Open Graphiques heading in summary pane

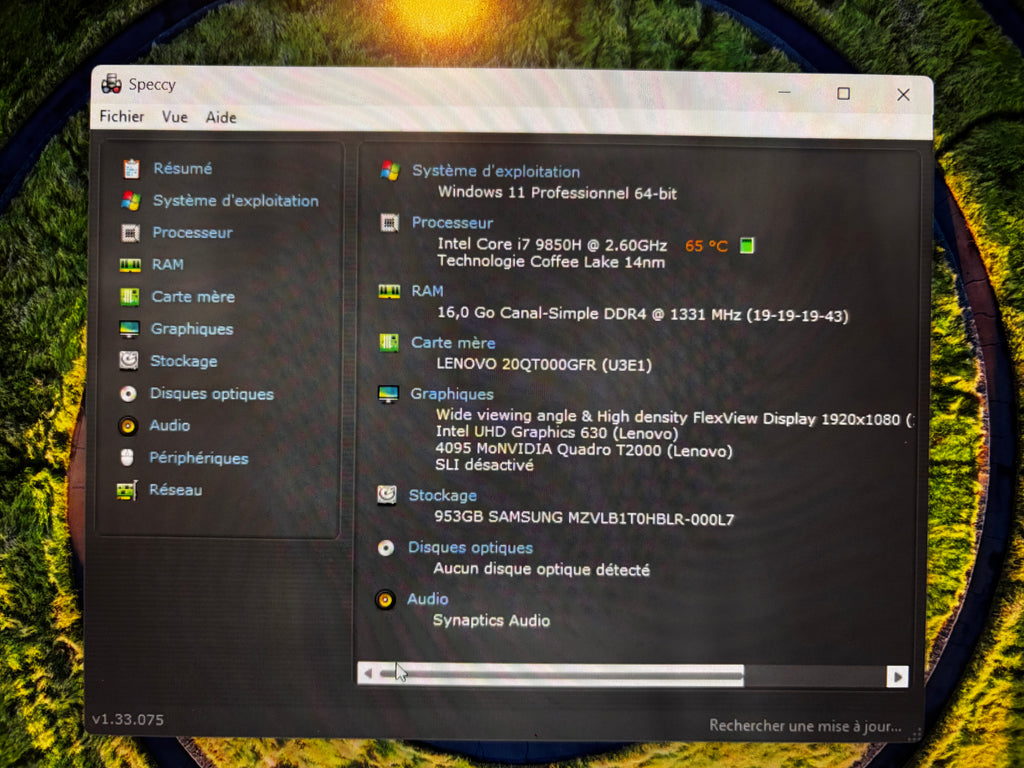(452, 394)
